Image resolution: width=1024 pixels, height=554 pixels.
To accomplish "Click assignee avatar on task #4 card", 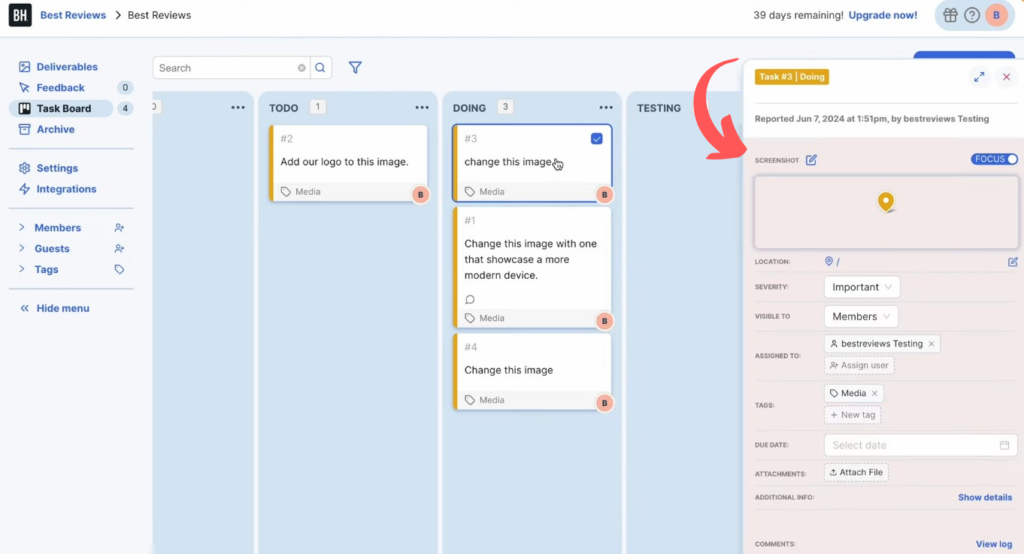I will coord(605,403).
